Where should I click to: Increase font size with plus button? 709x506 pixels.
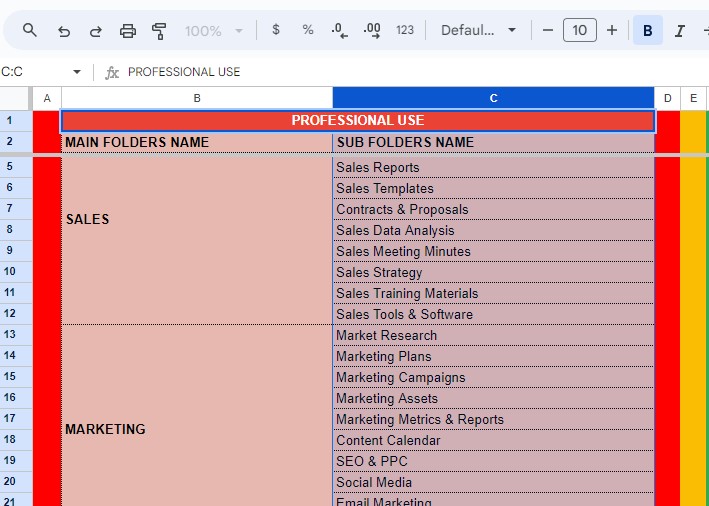612,30
